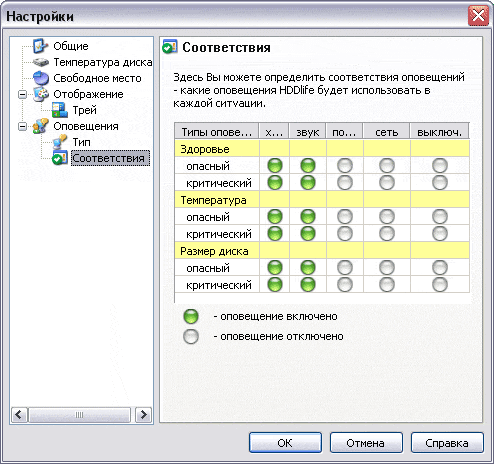Select the Температура диска drive icon
The image size is (494, 464).
click(41, 62)
